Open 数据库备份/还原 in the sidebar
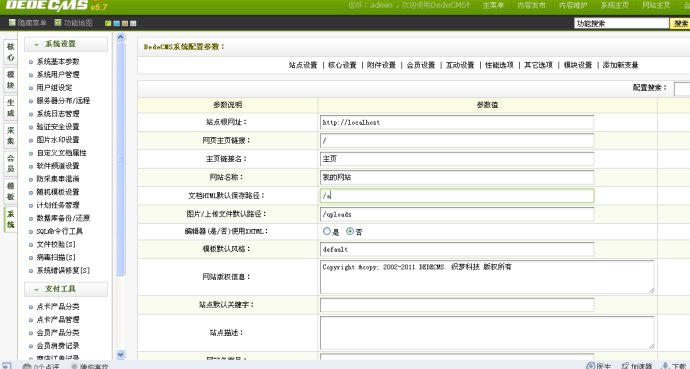The width and height of the screenshot is (690, 369). (63, 218)
